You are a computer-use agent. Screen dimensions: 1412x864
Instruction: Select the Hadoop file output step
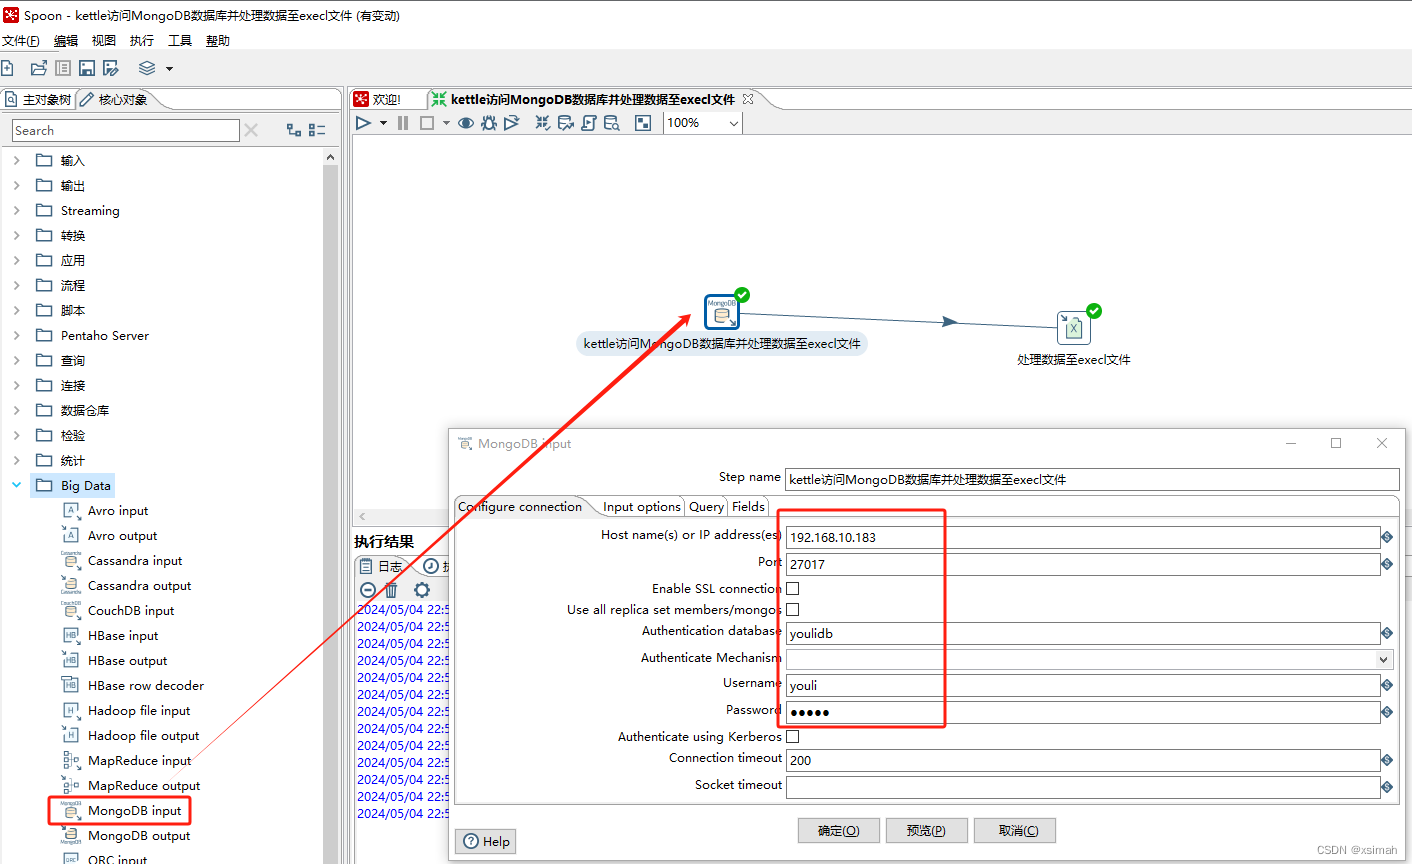(x=143, y=735)
